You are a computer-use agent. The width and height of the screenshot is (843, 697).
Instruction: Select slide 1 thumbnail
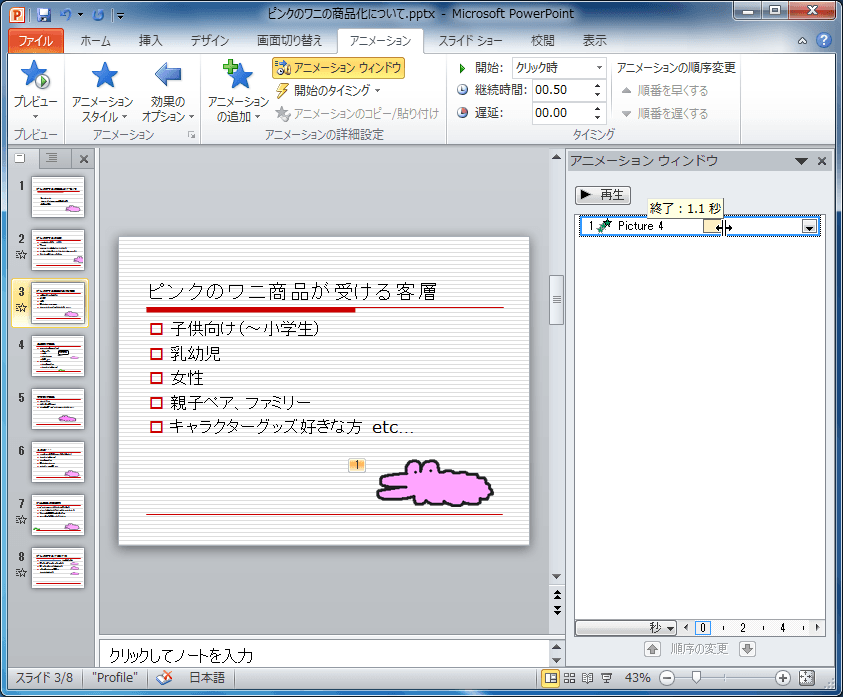point(58,197)
